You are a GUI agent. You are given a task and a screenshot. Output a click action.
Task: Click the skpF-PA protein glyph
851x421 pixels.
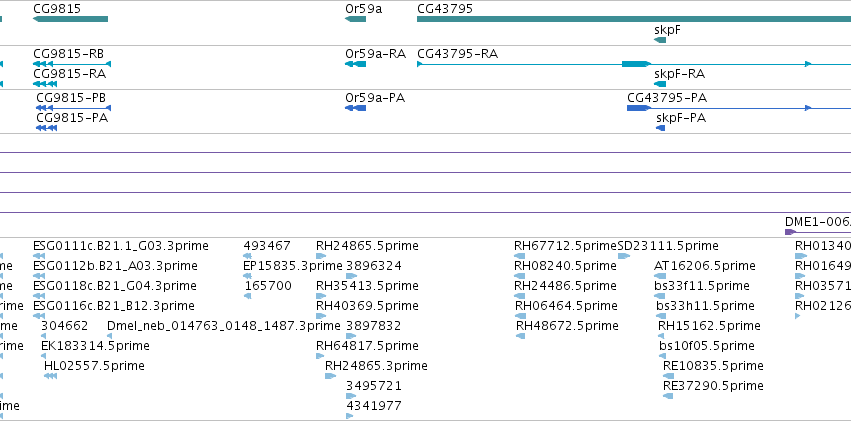(661, 128)
